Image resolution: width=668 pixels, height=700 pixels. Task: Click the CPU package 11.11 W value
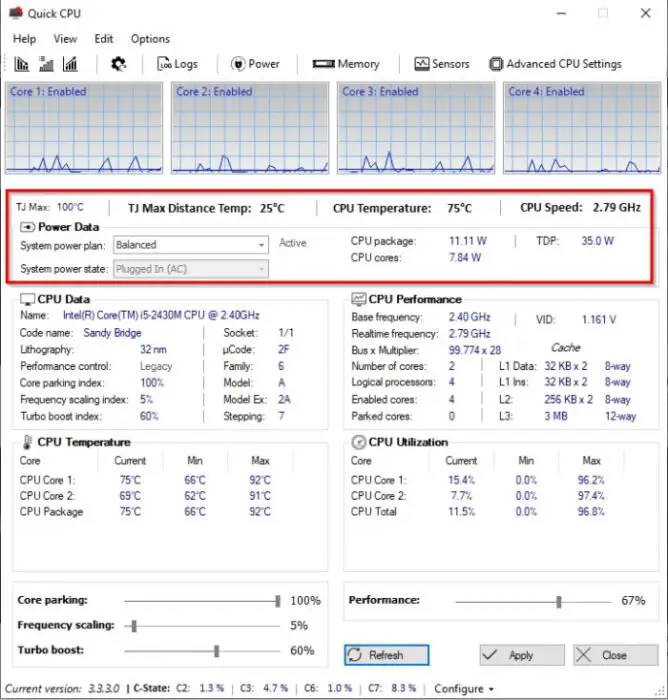point(468,241)
